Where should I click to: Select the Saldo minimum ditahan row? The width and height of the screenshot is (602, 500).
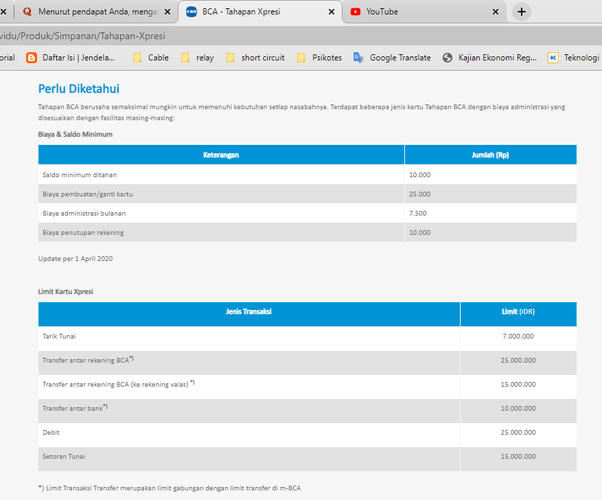307,175
